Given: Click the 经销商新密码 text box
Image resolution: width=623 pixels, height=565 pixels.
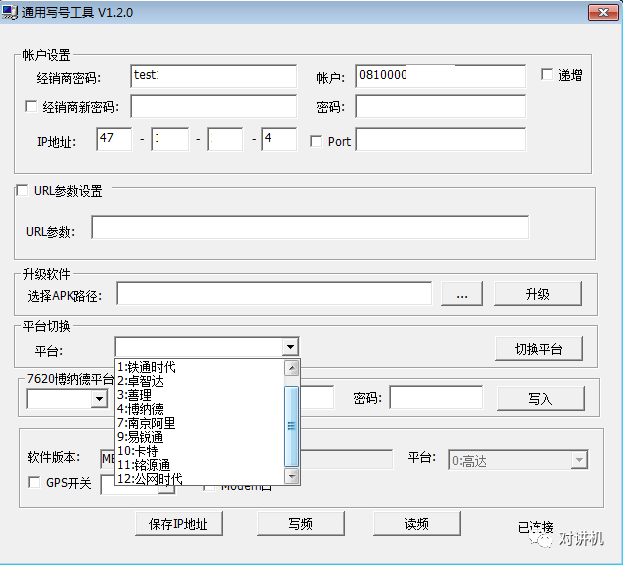Looking at the screenshot, I should 213,106.
